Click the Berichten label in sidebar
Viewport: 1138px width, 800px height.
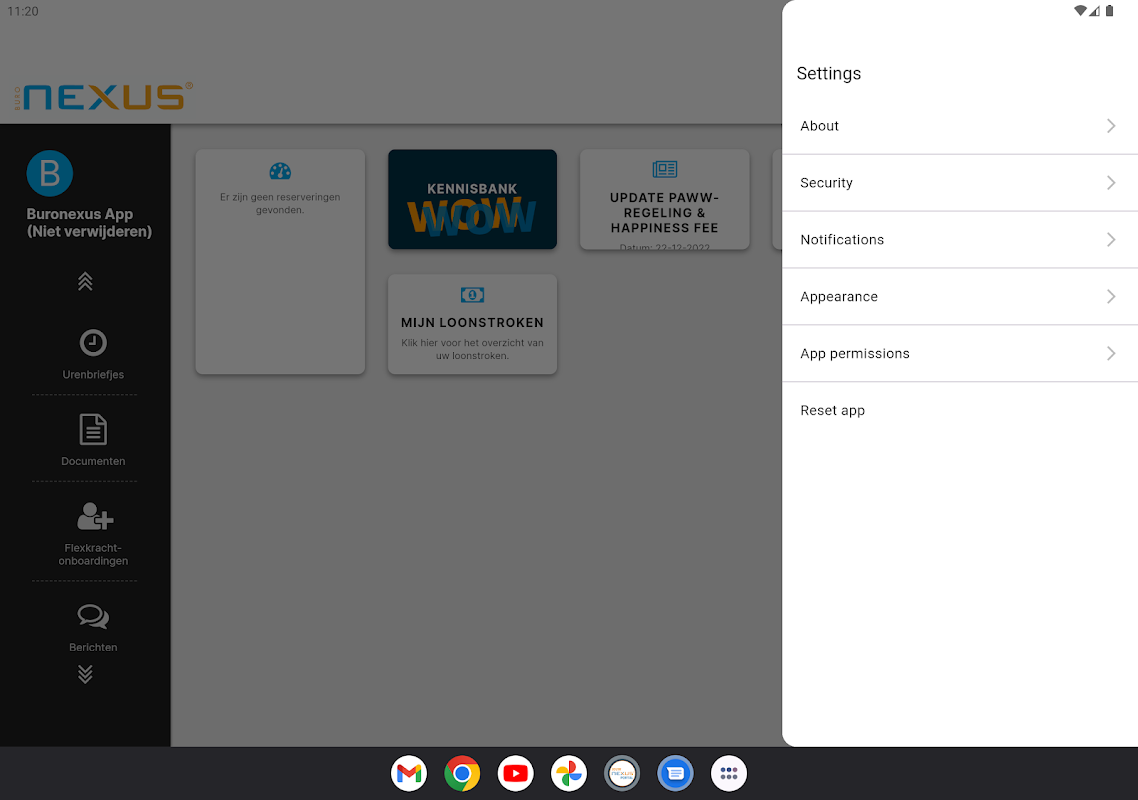[x=93, y=647]
